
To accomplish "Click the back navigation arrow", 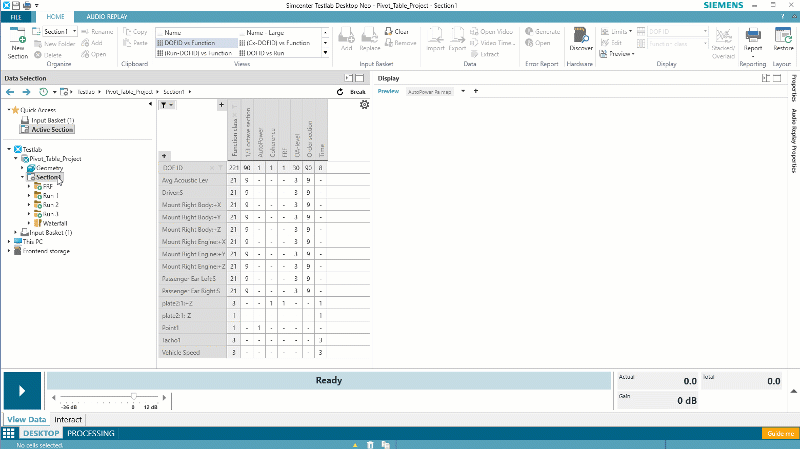I will pyautogui.click(x=10, y=91).
